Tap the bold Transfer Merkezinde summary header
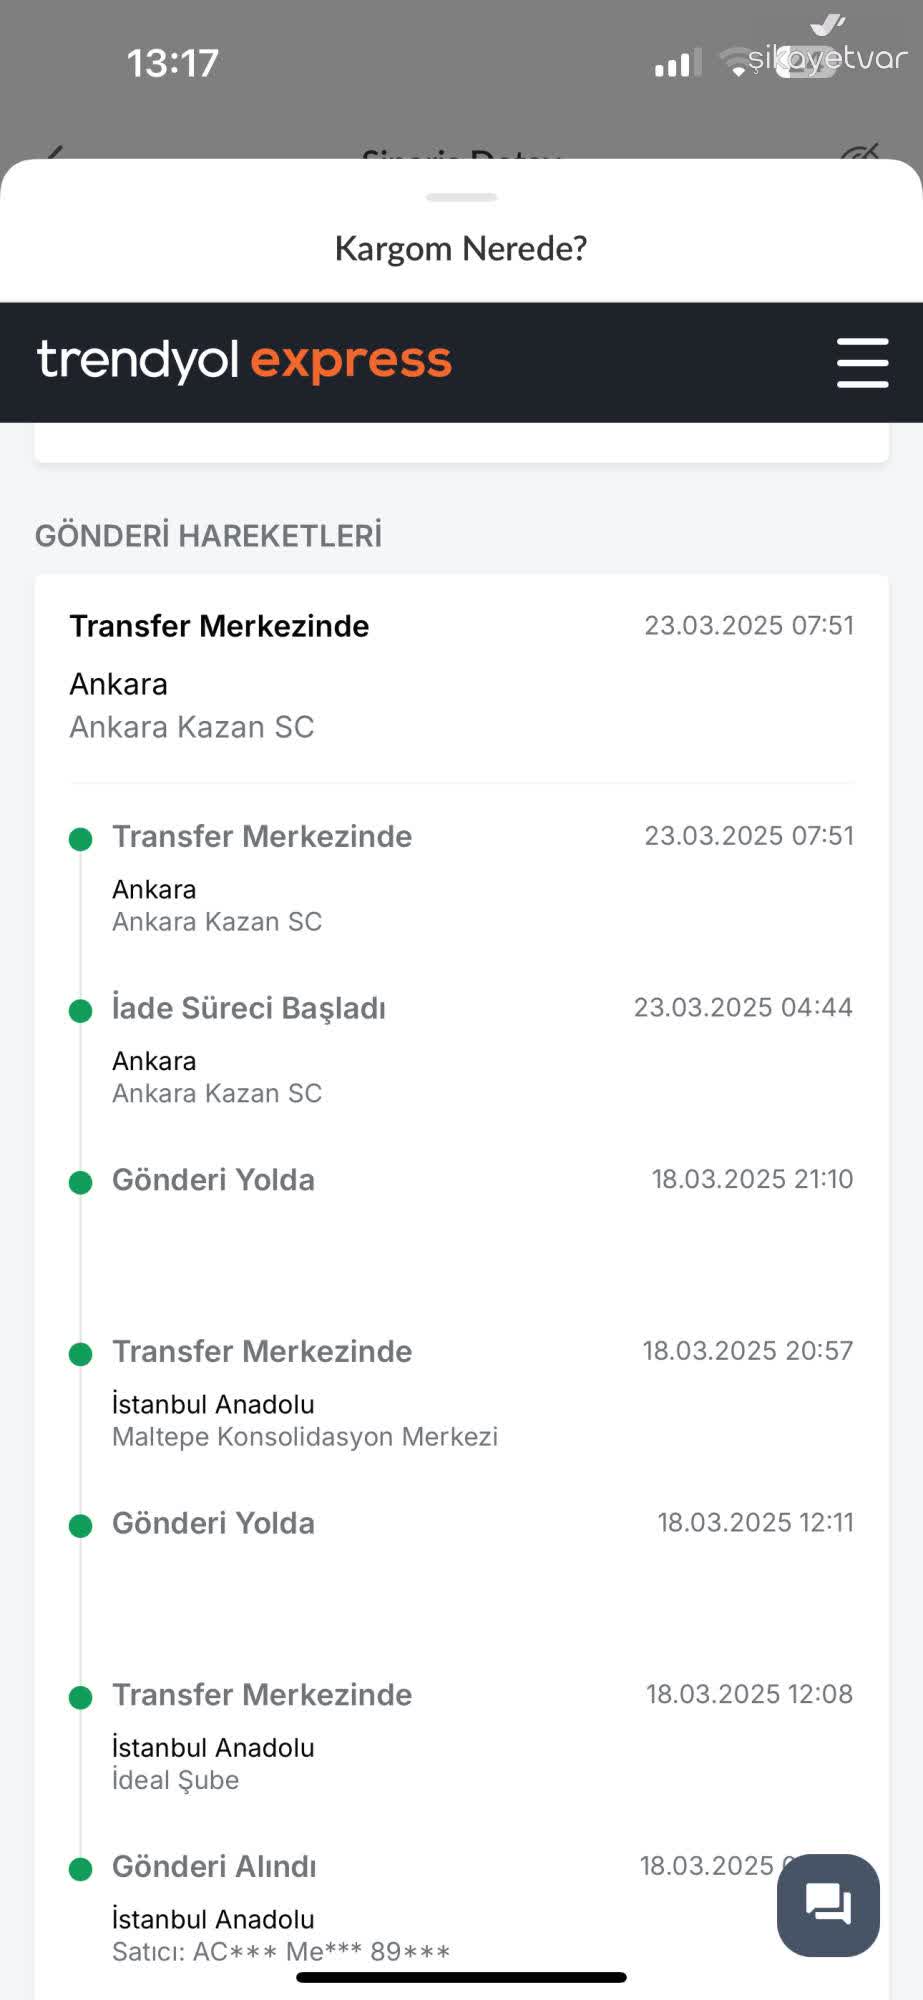Screen dimensions: 923x2000 pyautogui.click(x=220, y=626)
